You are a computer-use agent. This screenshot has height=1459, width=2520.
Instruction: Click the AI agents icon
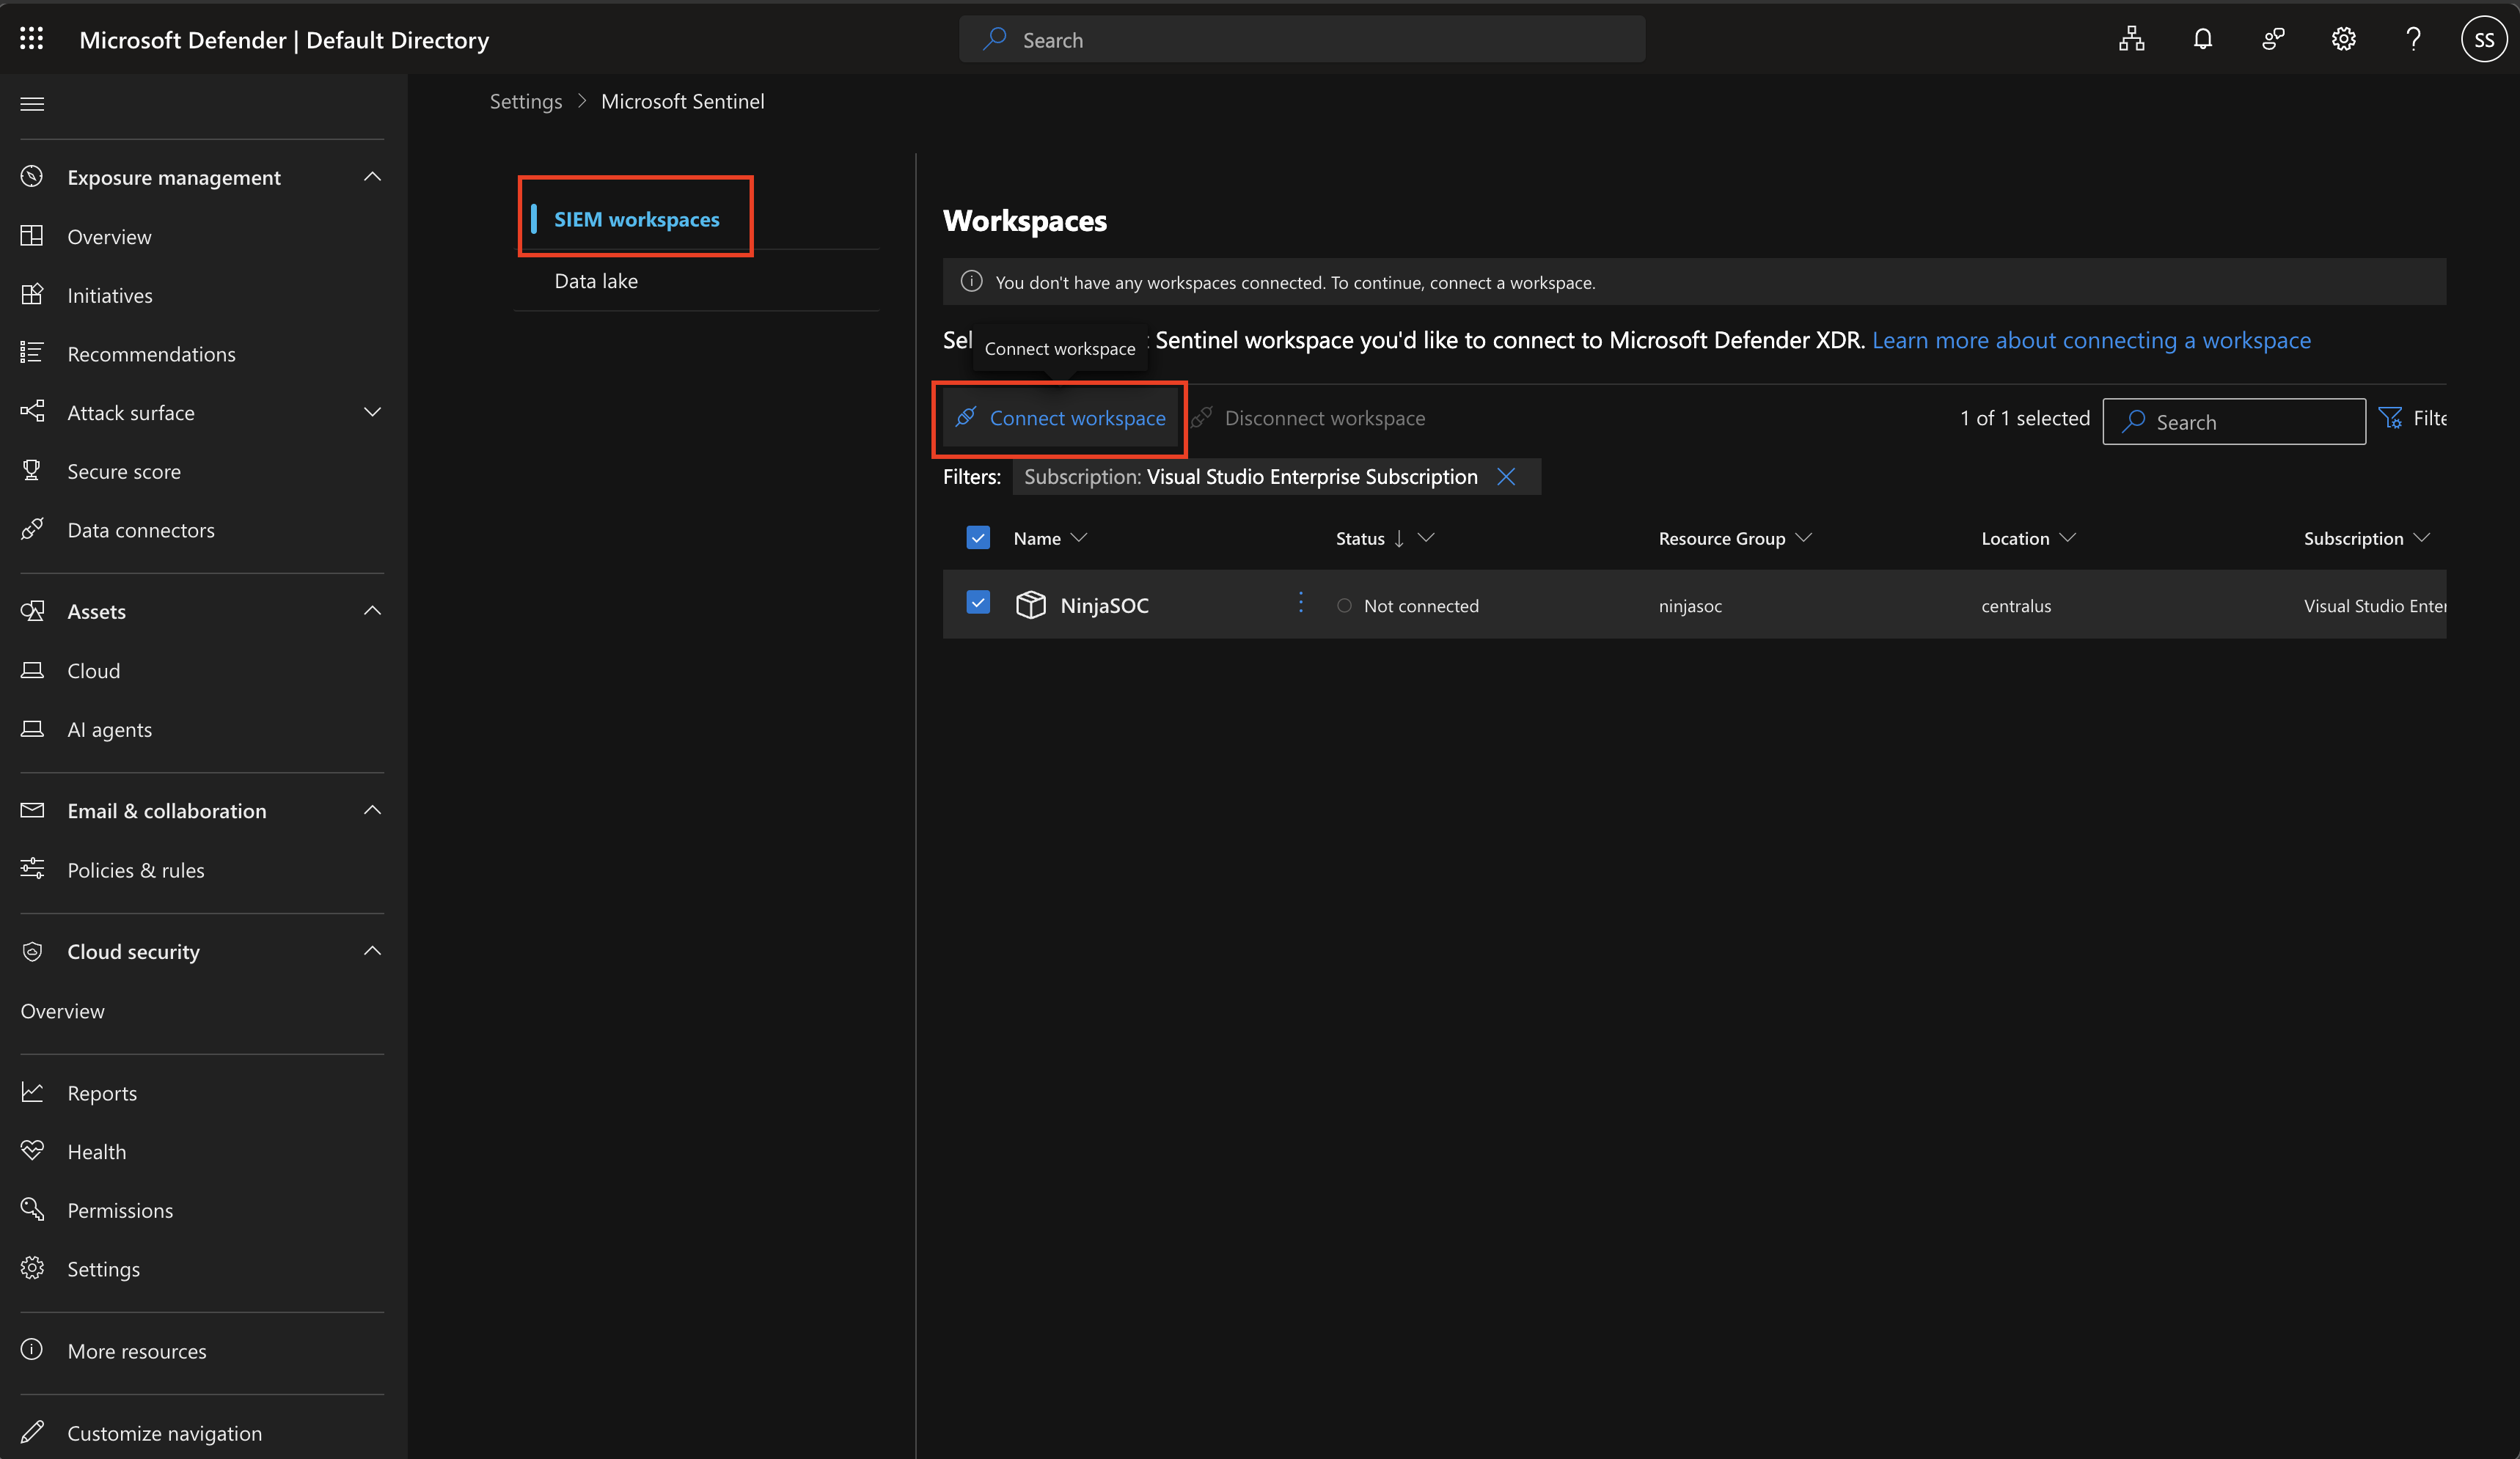(32, 729)
